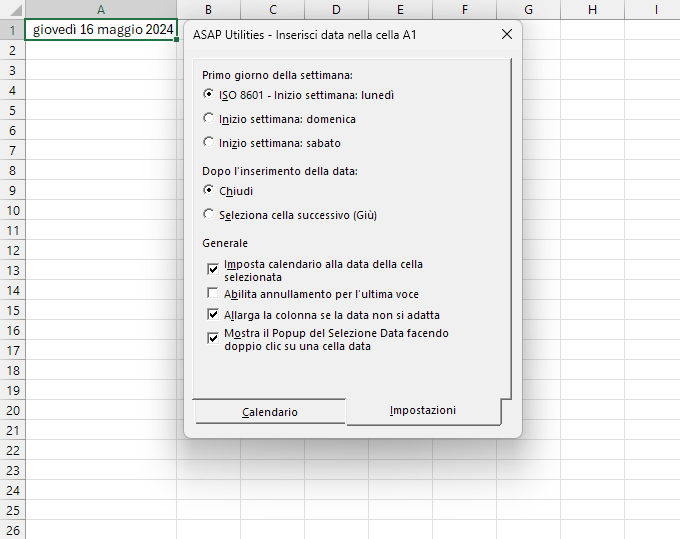Image resolution: width=680 pixels, height=539 pixels.
Task: Click the fill handle of cell A1
Action: pos(177,39)
